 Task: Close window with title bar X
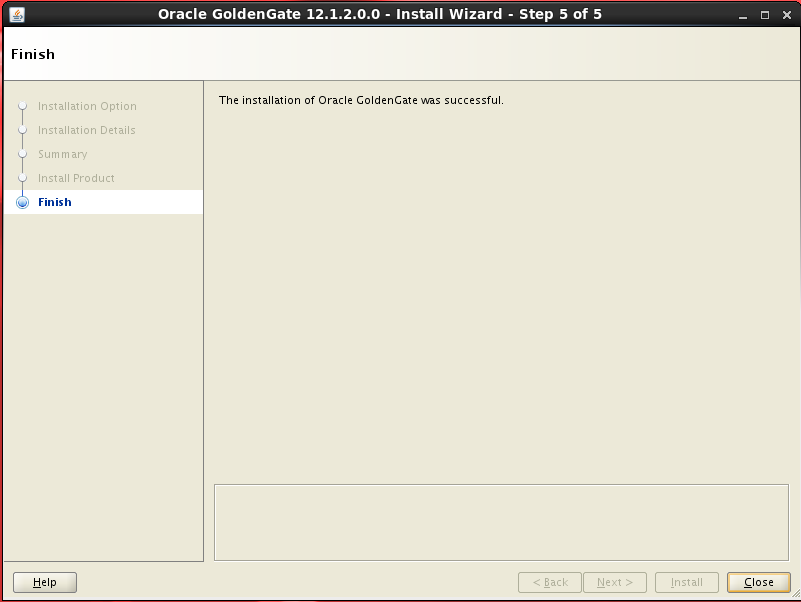(787, 15)
